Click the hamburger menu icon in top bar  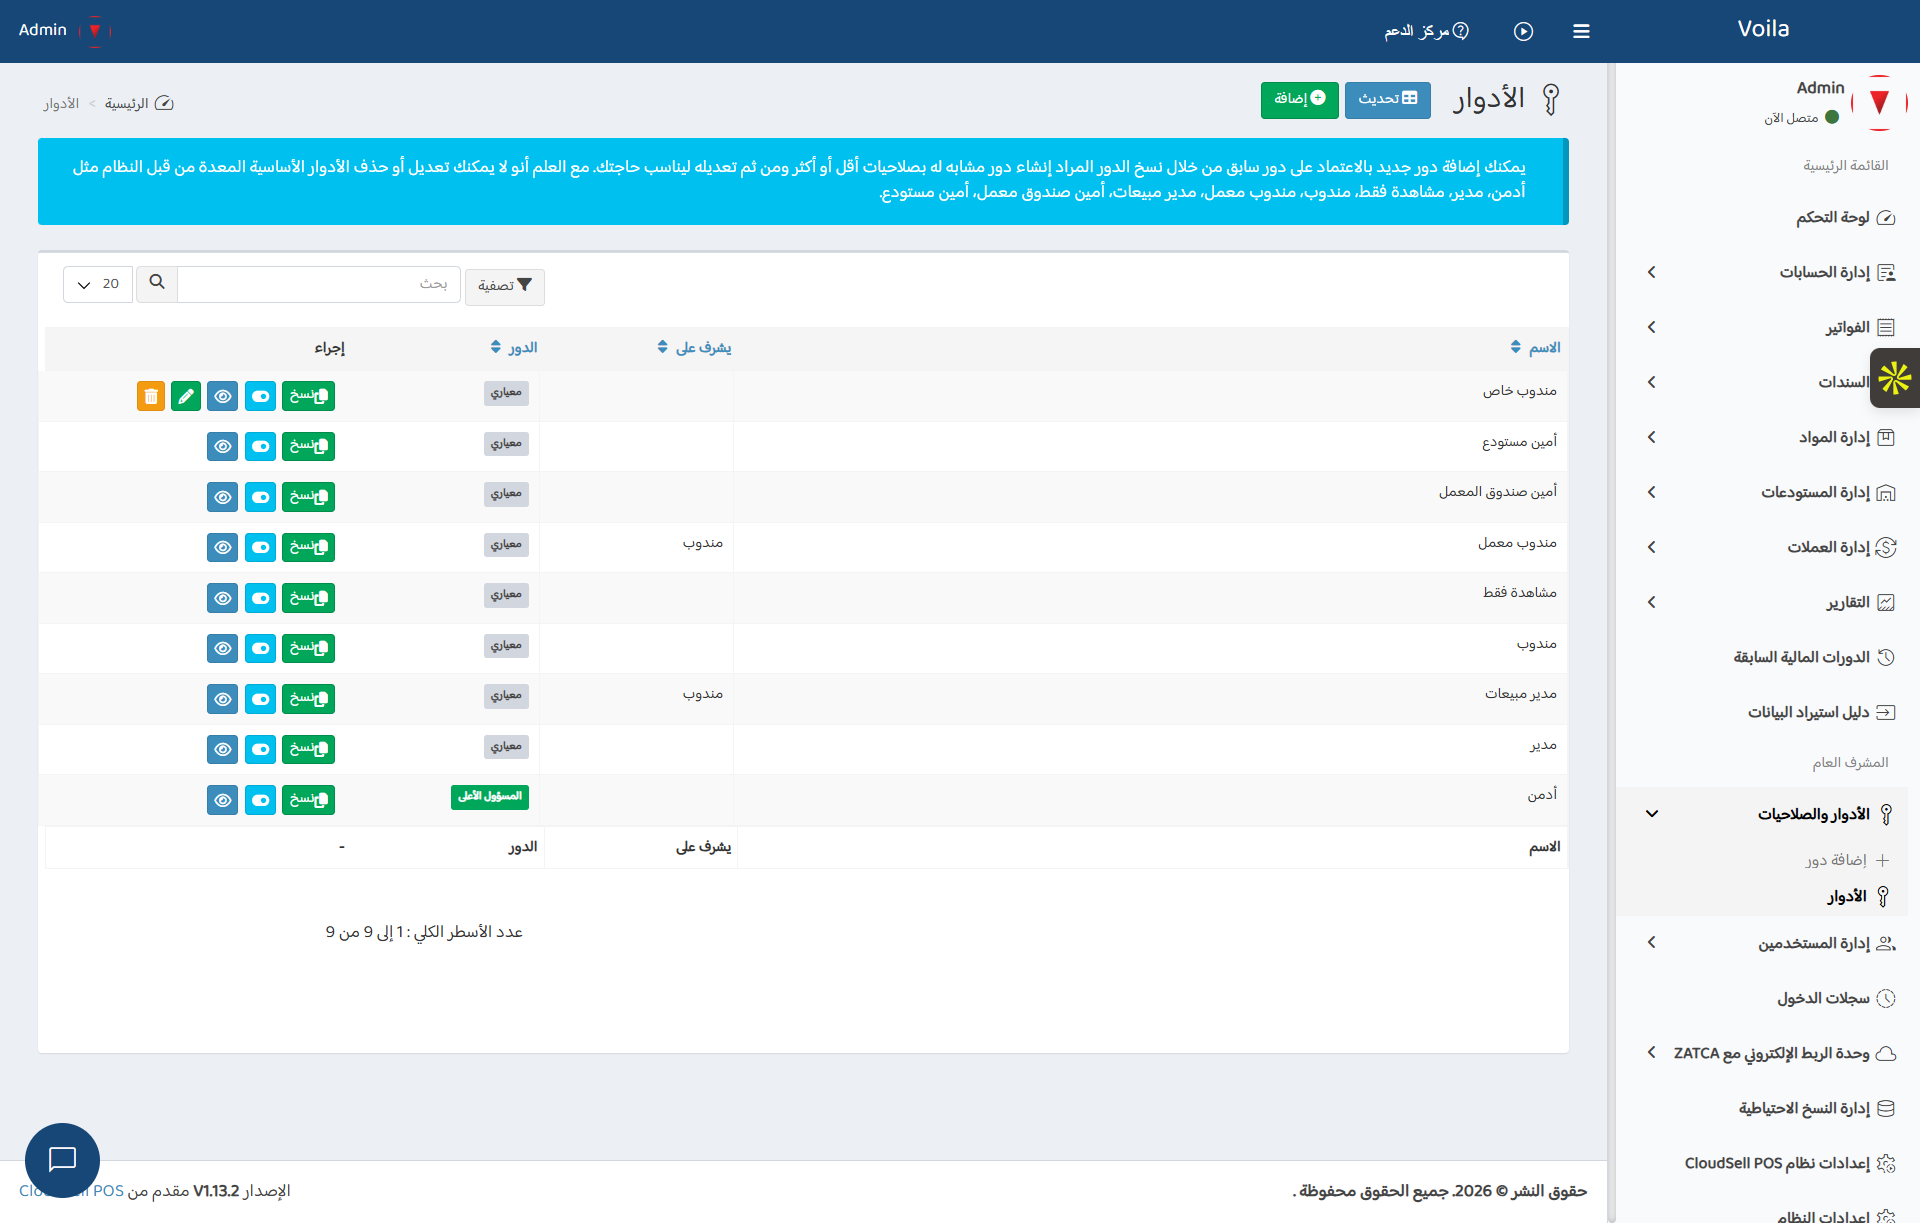click(x=1581, y=31)
